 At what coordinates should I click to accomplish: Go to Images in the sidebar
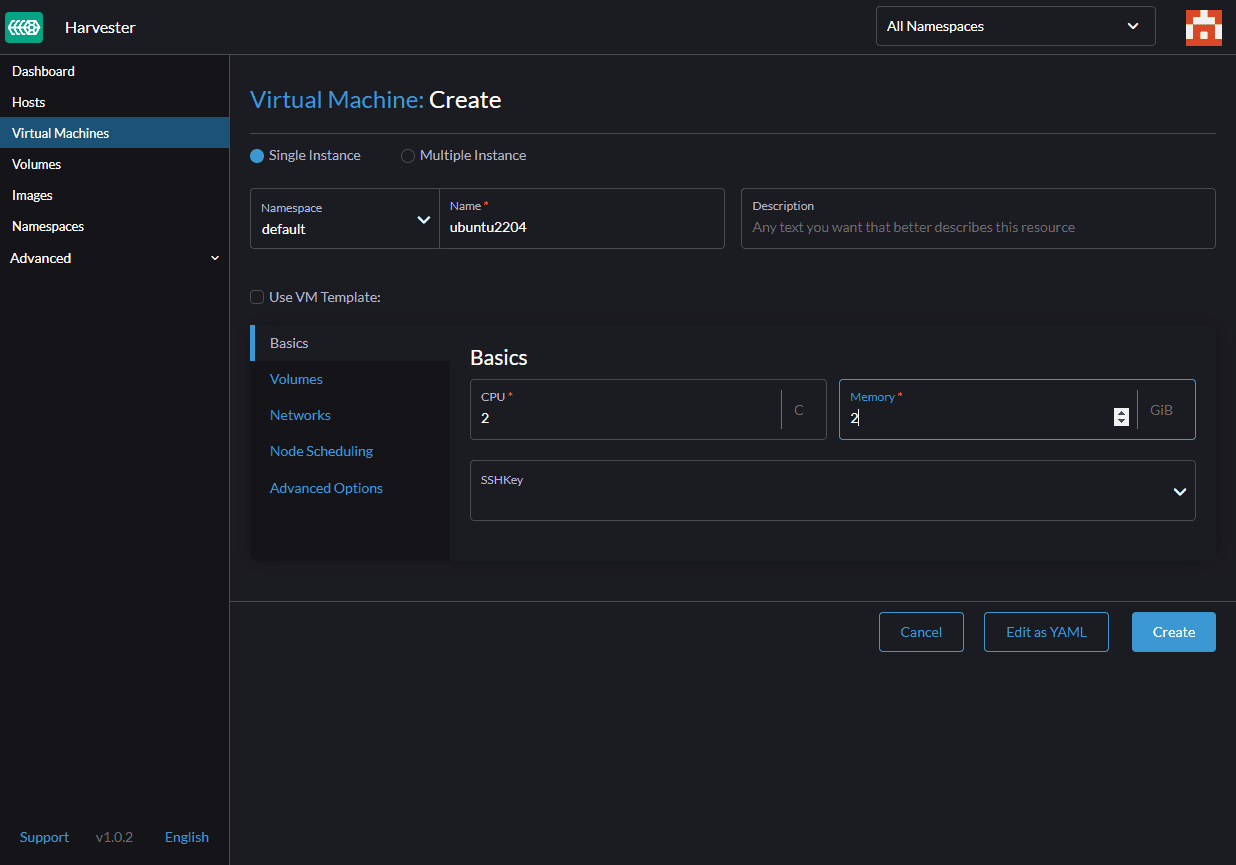tap(32, 195)
